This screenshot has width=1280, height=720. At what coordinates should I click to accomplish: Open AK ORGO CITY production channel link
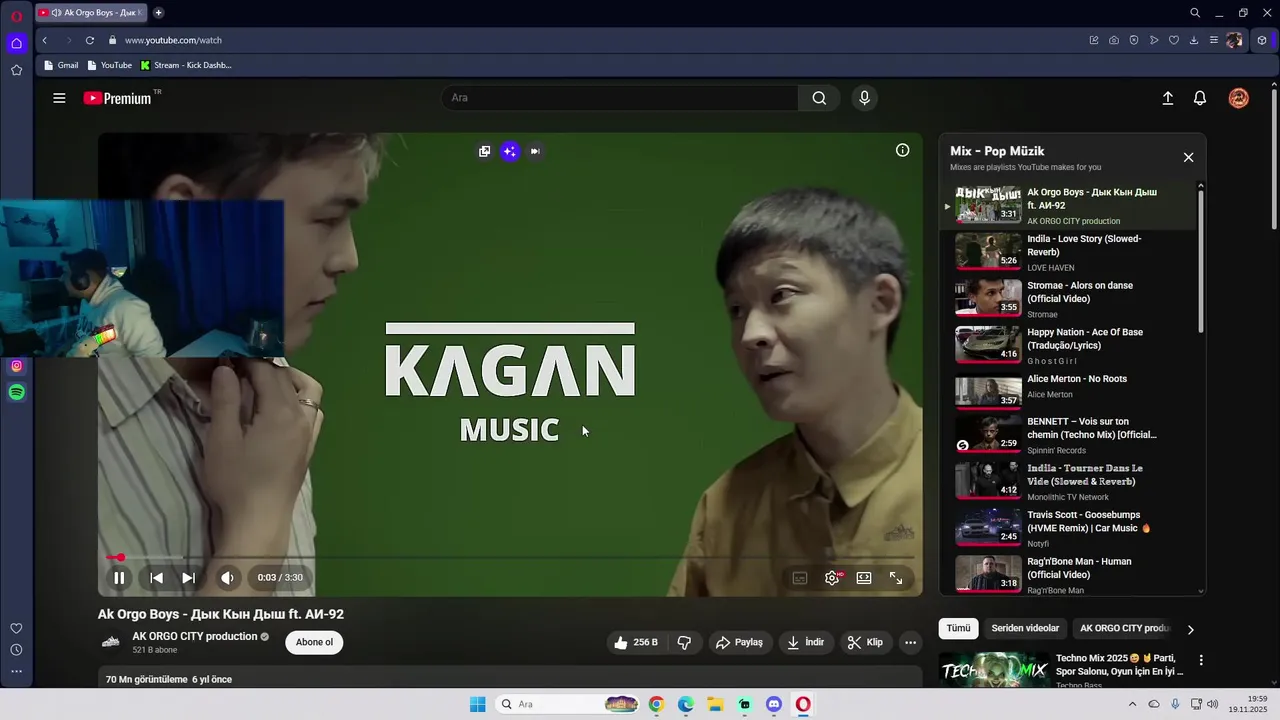tap(195, 636)
